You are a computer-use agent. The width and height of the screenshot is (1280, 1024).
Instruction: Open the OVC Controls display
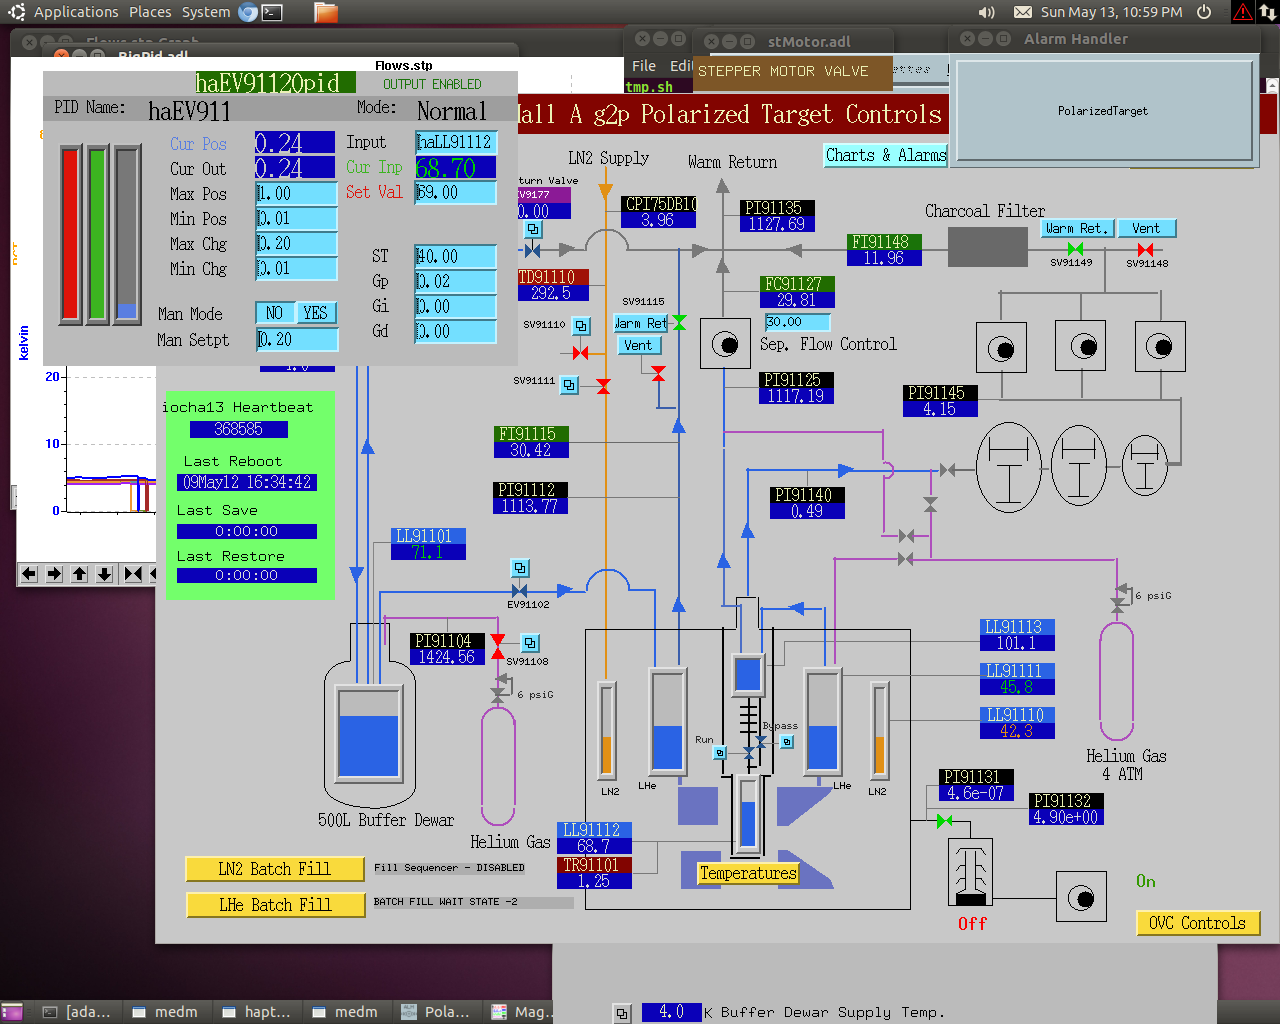(x=1197, y=923)
